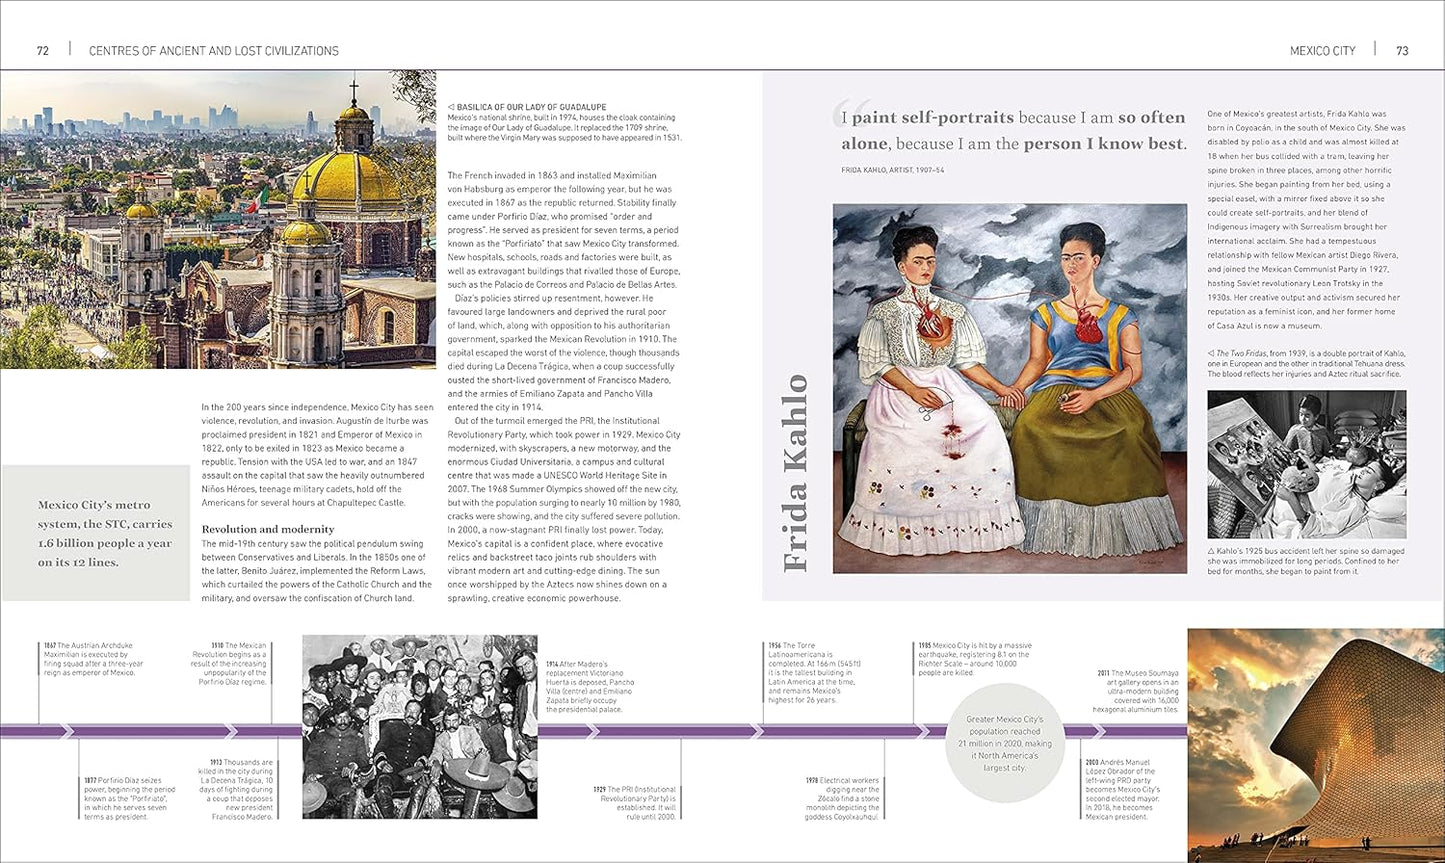
Task: Click the Greater Mexico City population circle
Action: 1005,743
